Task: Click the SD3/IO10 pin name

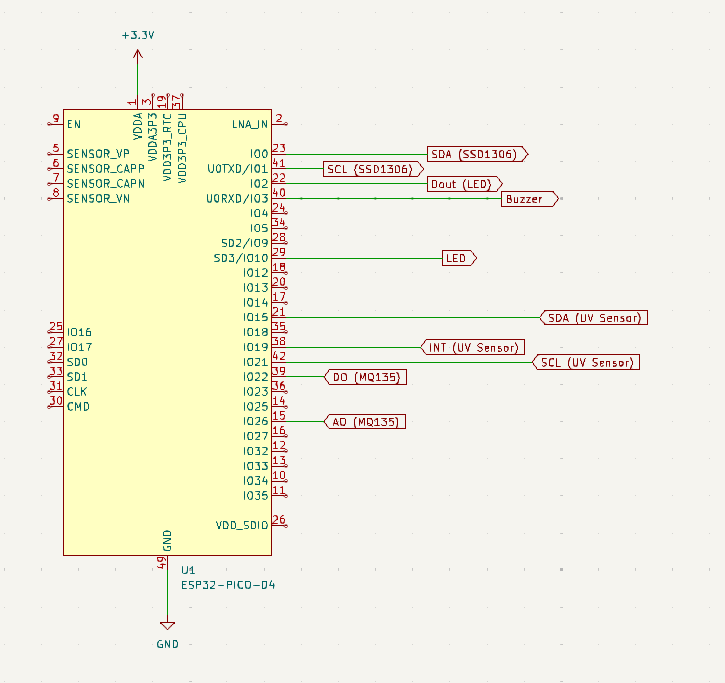Action: 241,258
